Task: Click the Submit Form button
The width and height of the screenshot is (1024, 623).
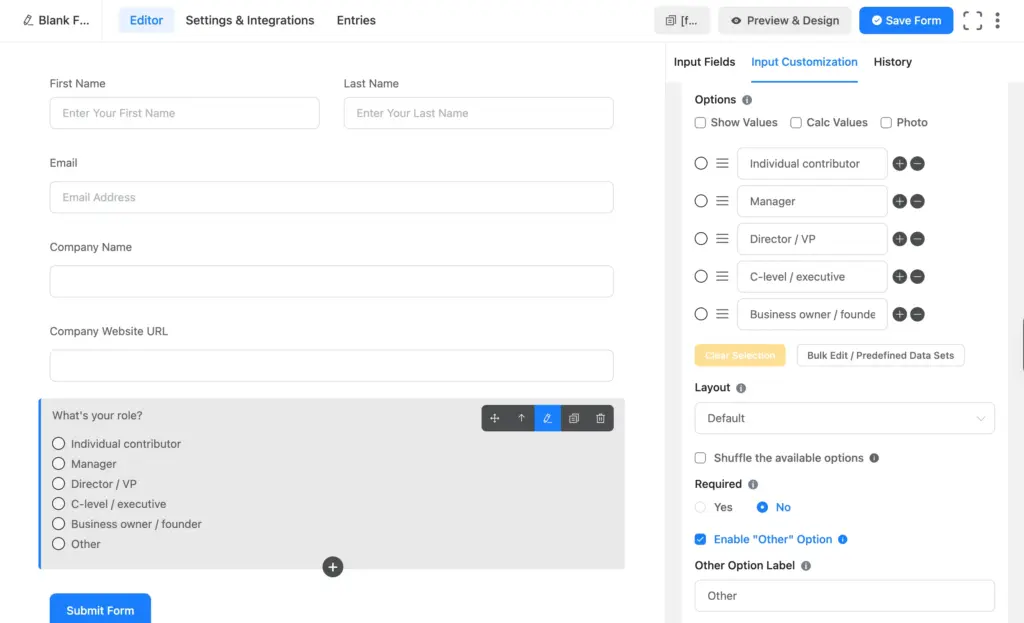Action: click(x=100, y=610)
